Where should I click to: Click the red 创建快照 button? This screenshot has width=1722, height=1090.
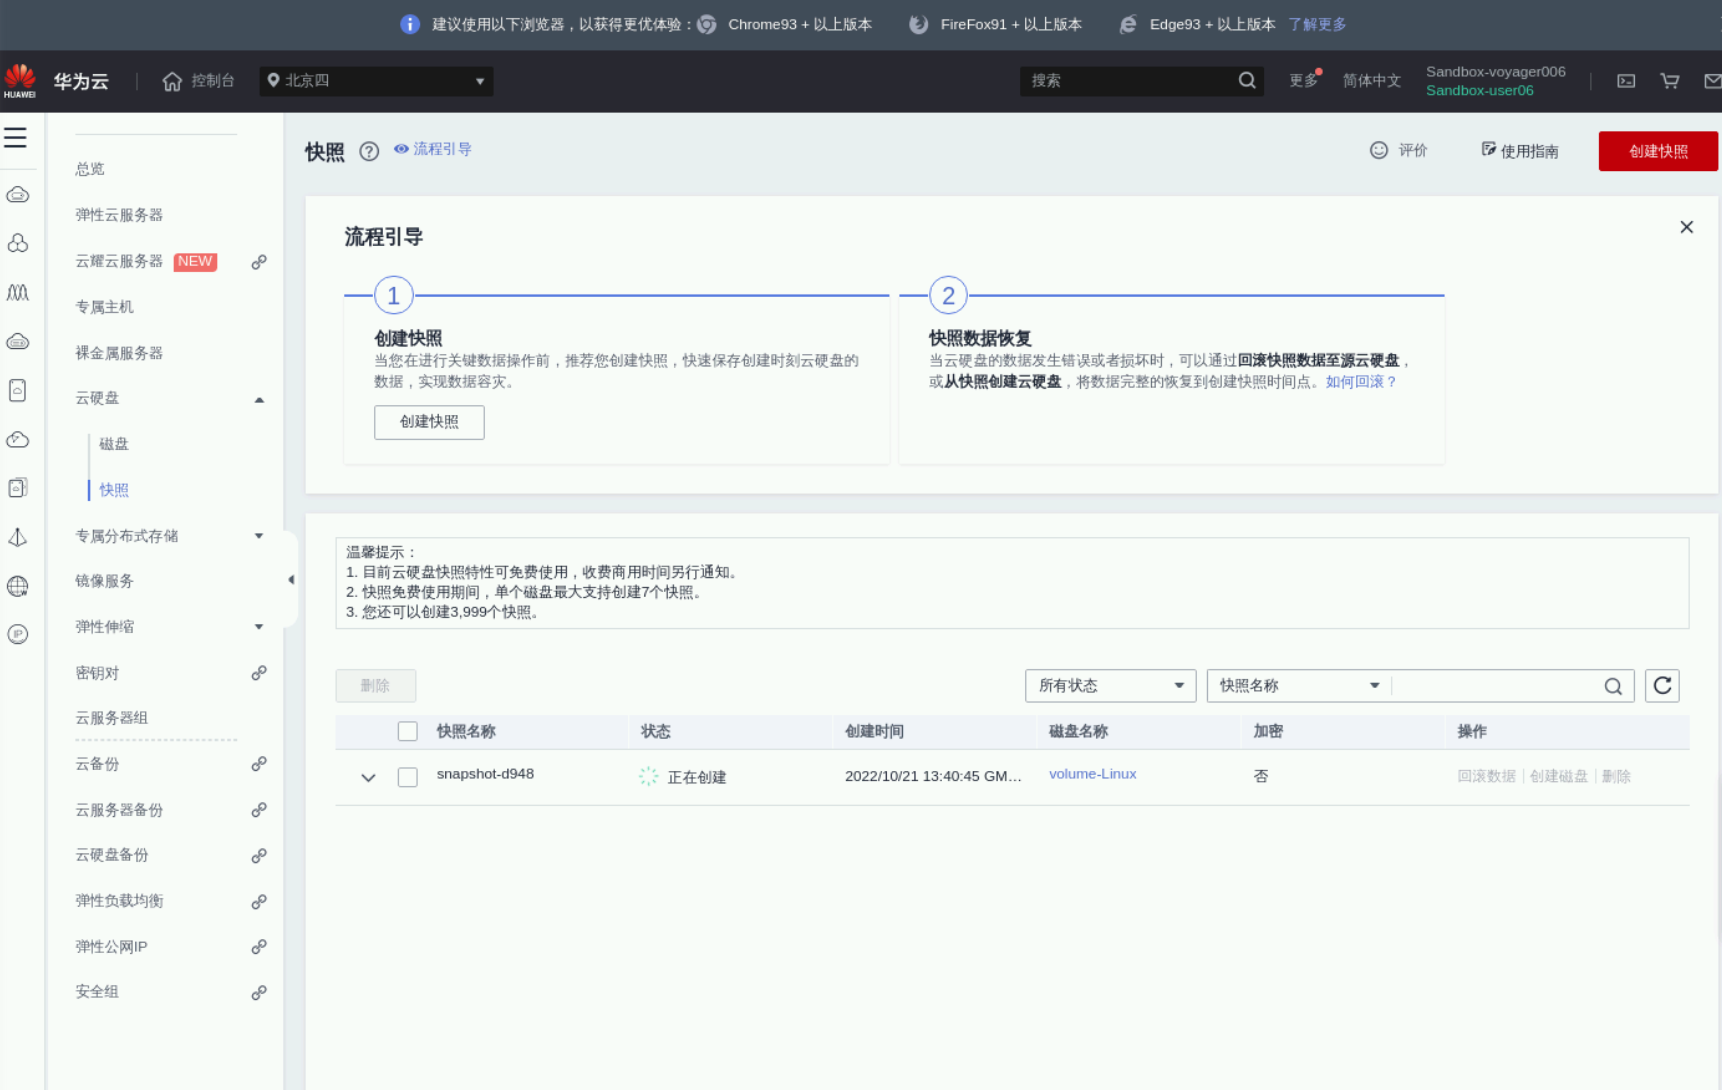[1658, 151]
